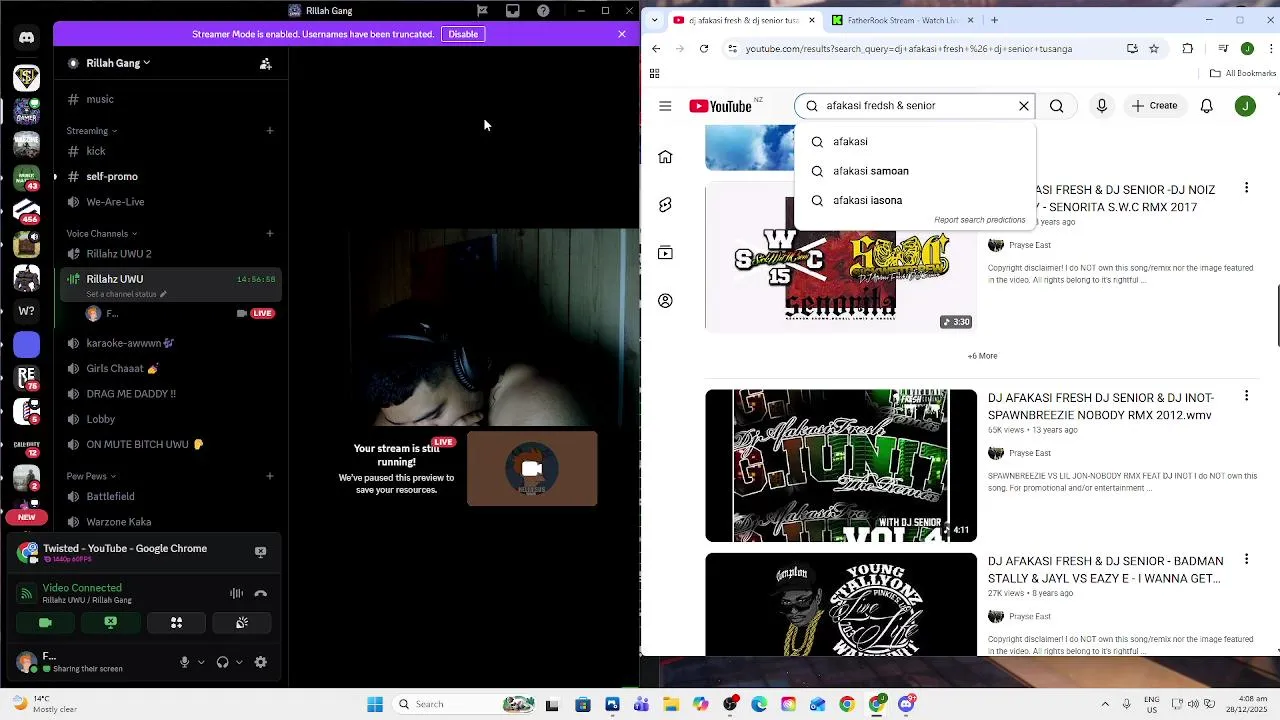This screenshot has width=1280, height=720.
Task: Open more options for Senorita RMX video
Action: (1246, 188)
